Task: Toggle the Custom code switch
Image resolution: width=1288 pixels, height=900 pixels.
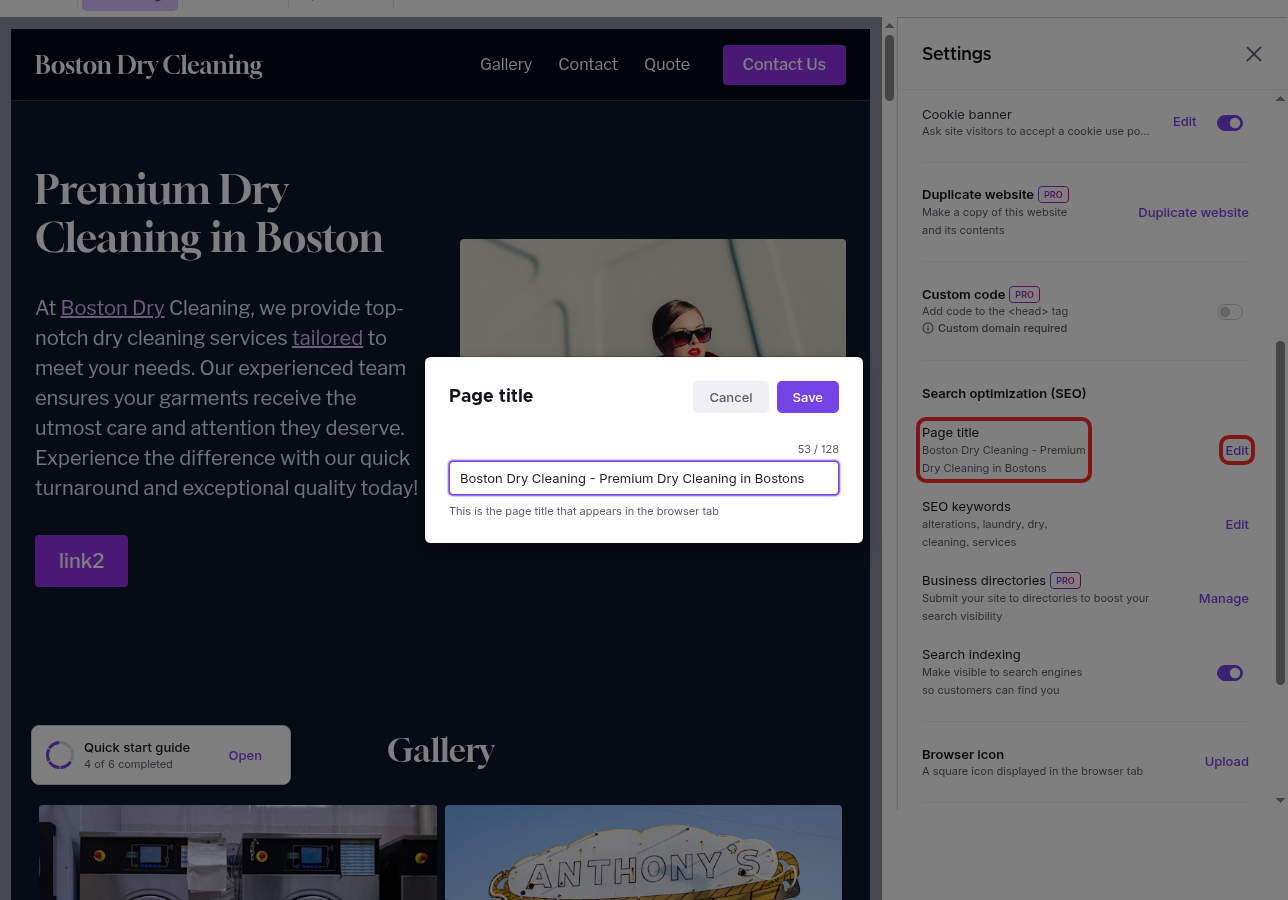Action: click(x=1230, y=312)
